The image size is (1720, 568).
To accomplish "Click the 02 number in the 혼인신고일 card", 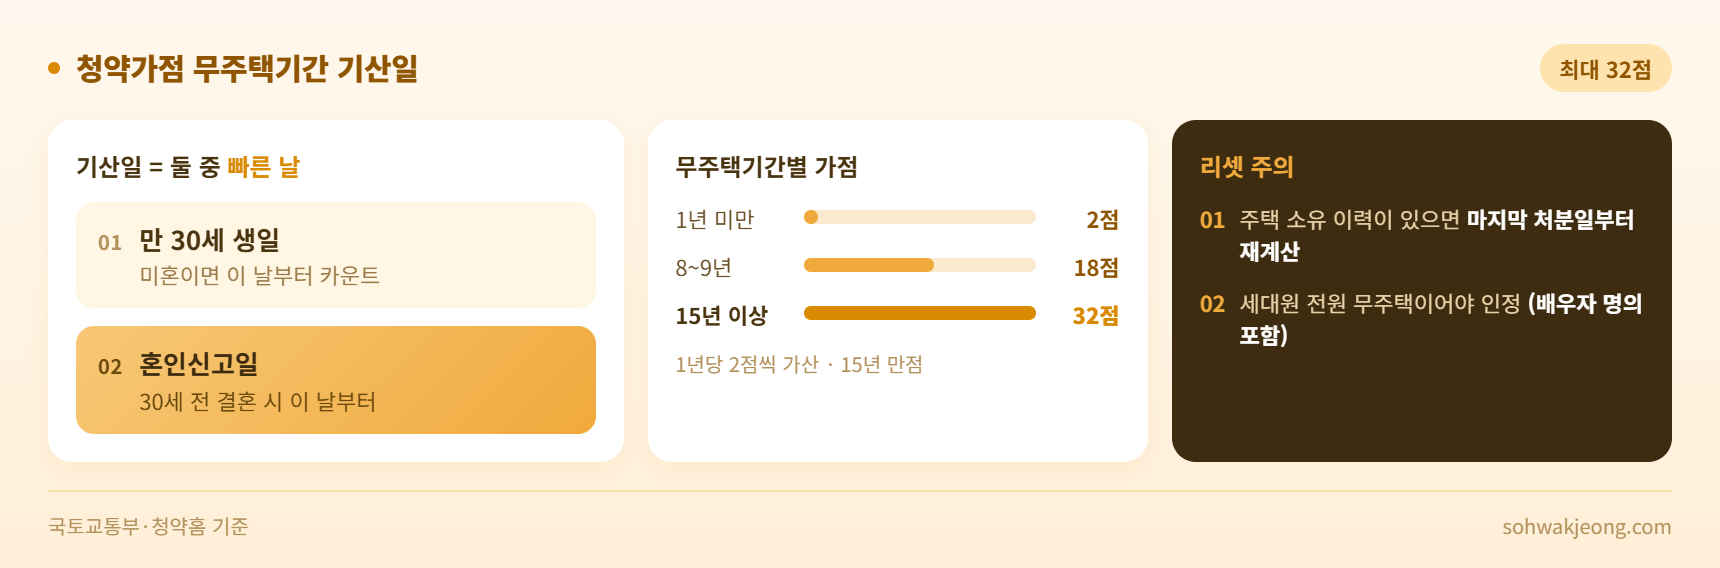I will click(110, 367).
